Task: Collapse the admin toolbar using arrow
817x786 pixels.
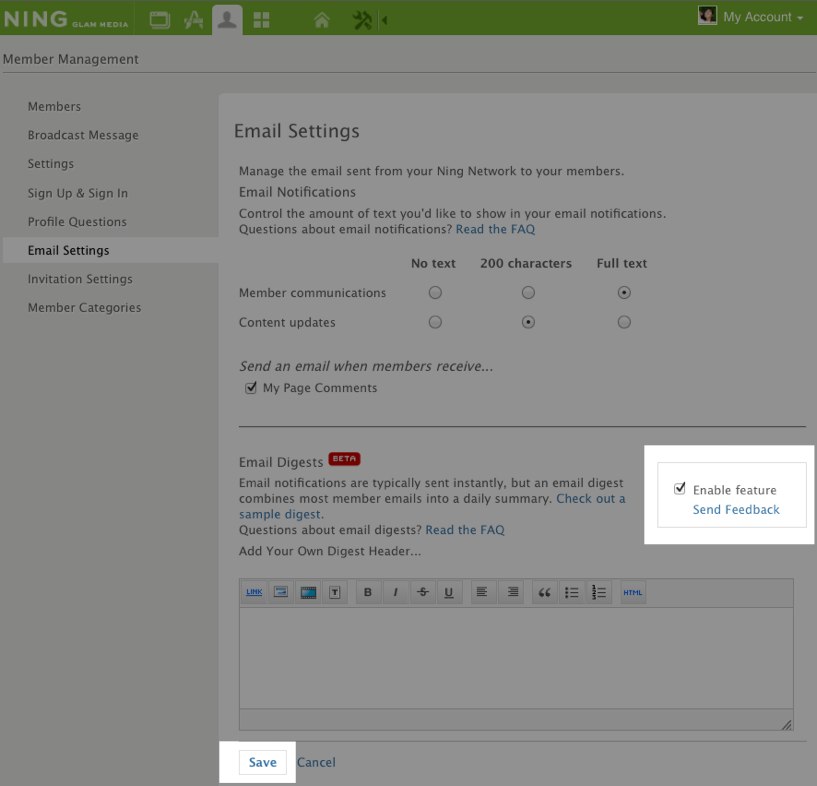Action: tap(385, 20)
